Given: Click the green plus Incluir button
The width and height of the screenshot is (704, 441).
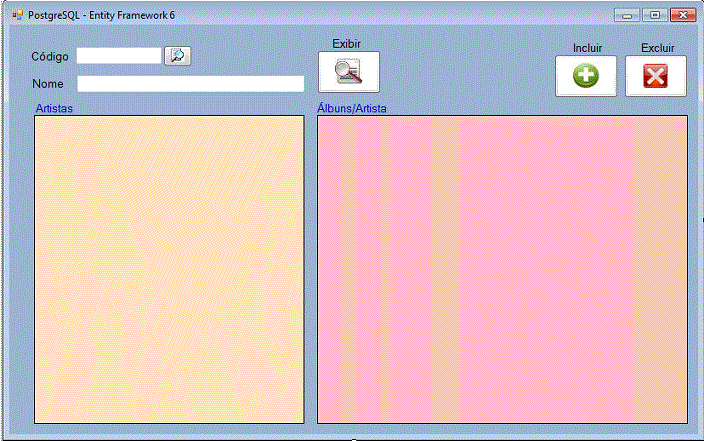Looking at the screenshot, I should 586,76.
